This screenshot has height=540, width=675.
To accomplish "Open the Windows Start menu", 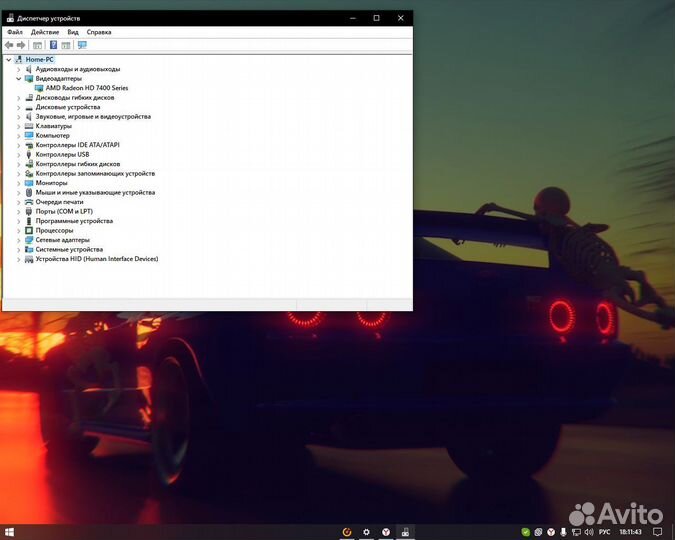I will [x=9, y=532].
